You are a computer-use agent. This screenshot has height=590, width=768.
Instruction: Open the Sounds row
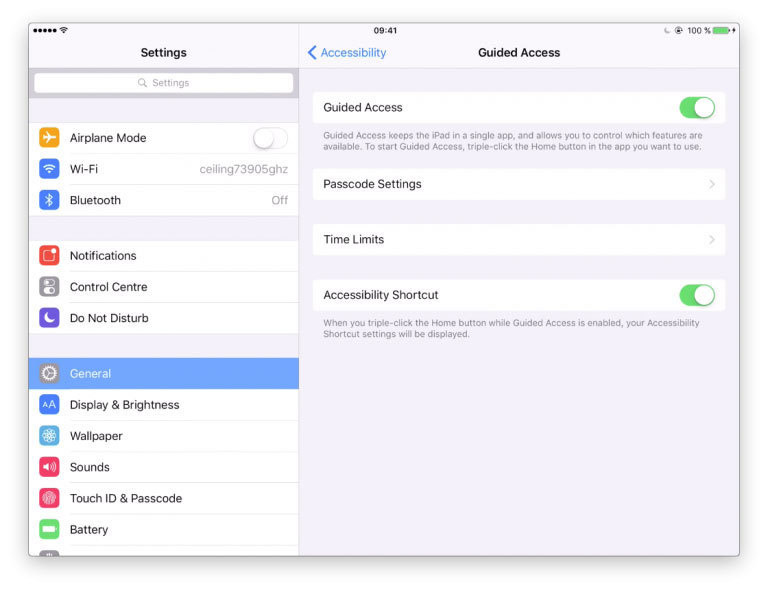164,467
